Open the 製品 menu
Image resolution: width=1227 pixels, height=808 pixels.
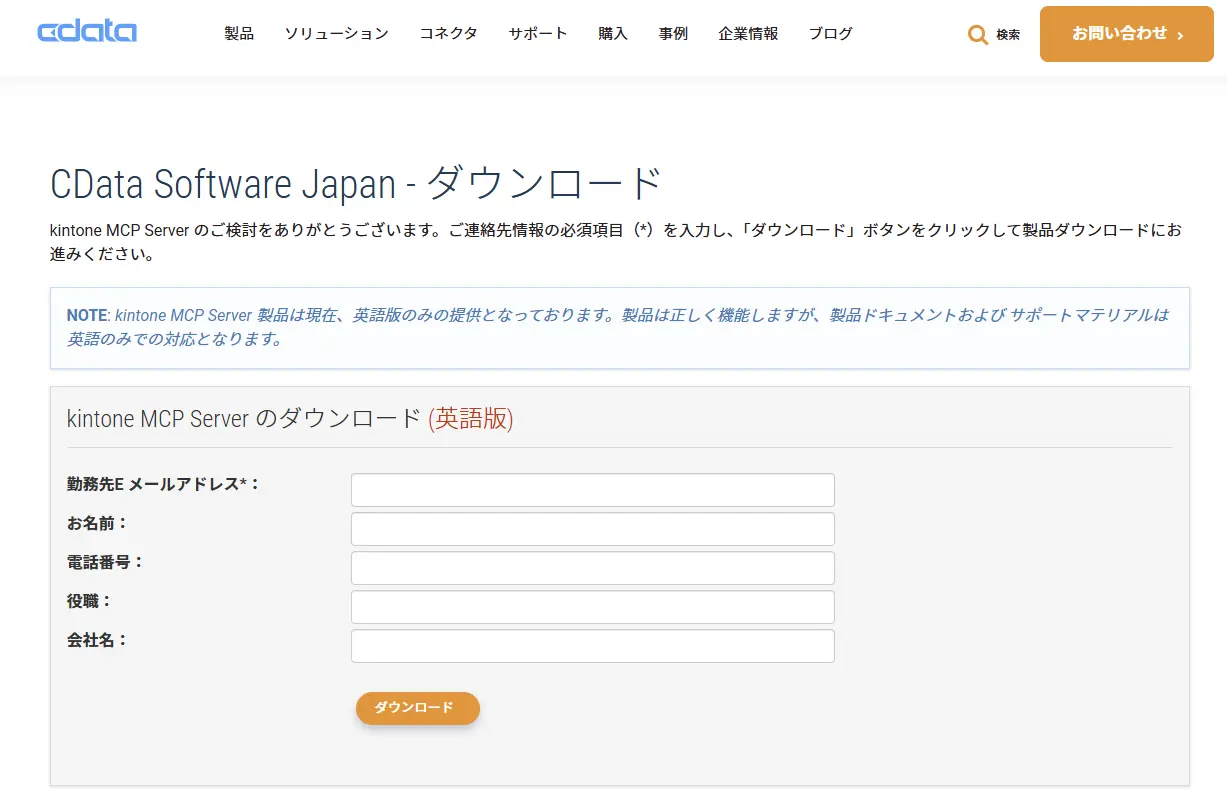[239, 34]
